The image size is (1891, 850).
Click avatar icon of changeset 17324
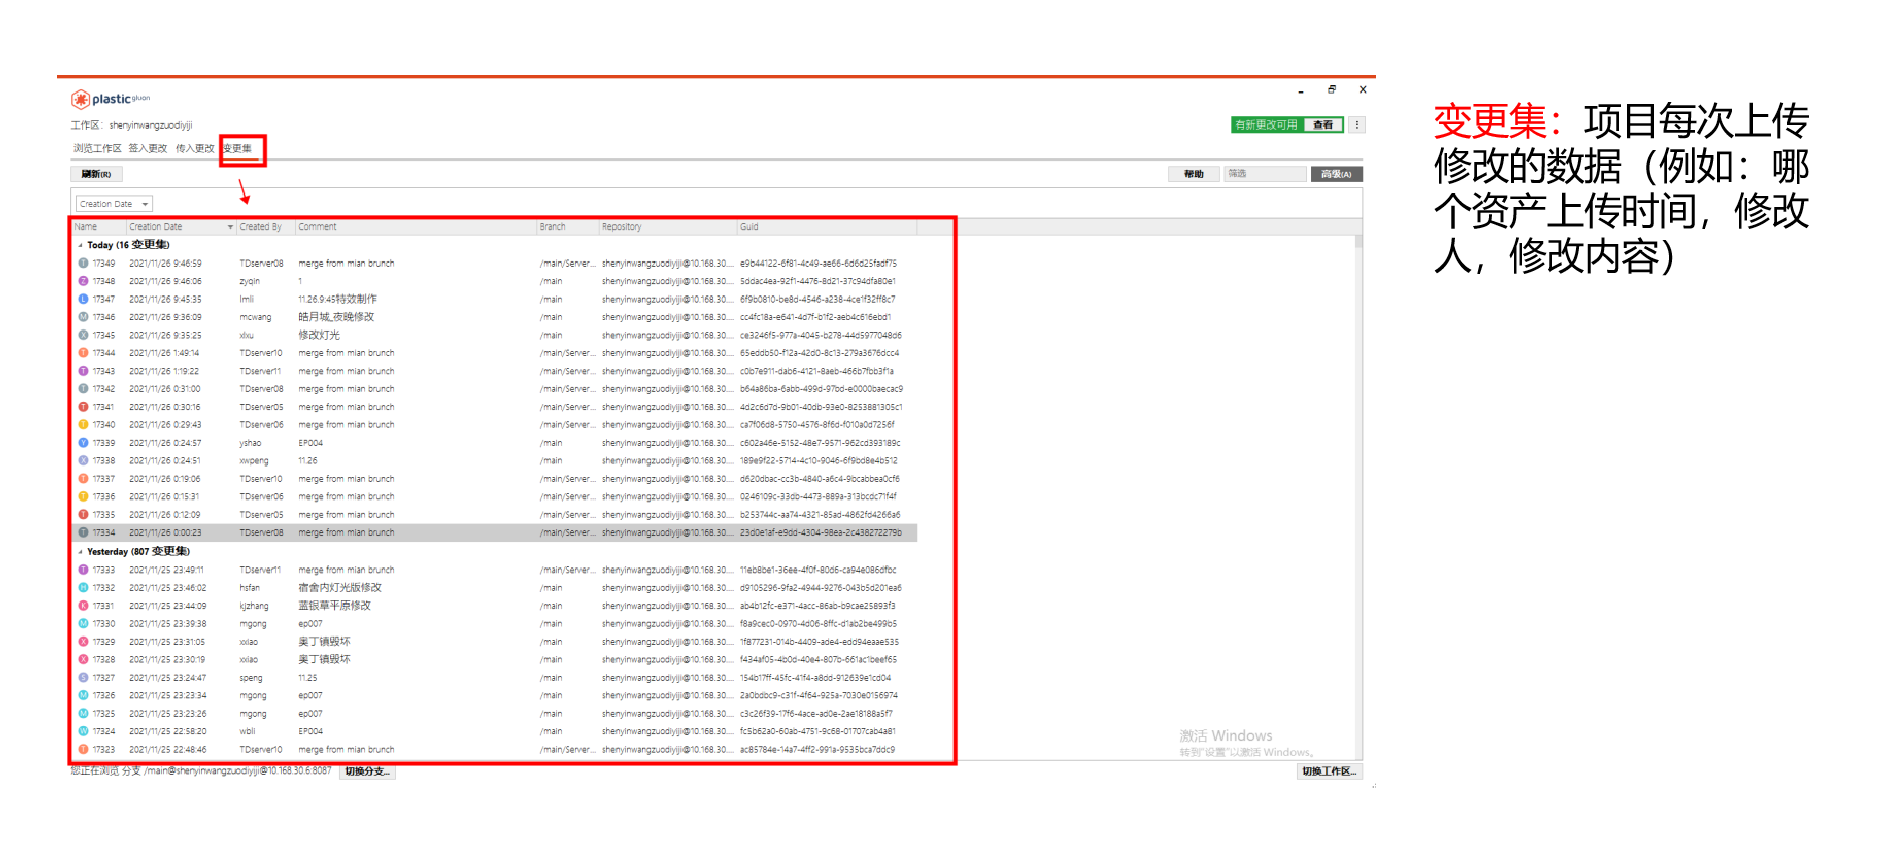tap(83, 731)
